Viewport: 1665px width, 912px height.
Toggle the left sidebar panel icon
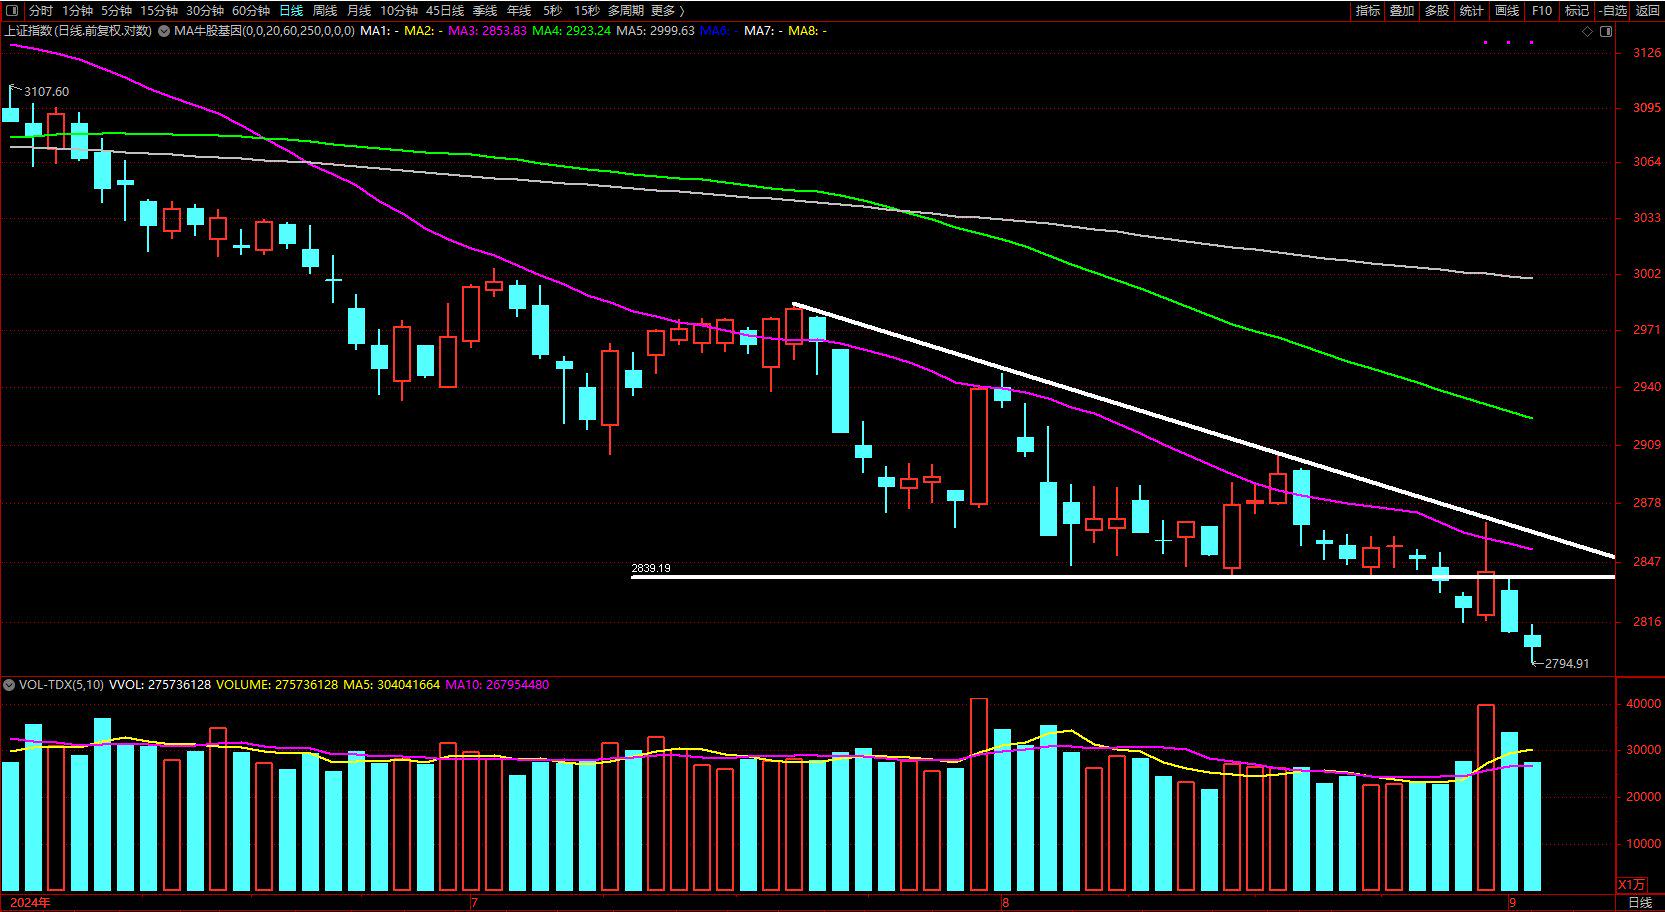(x=10, y=11)
